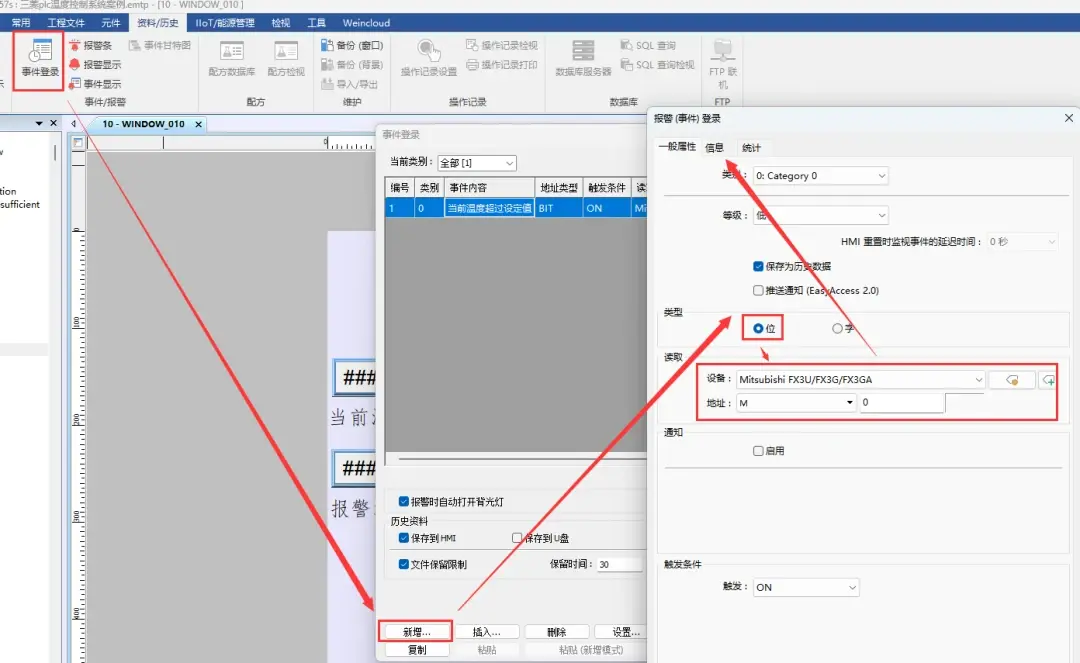The width and height of the screenshot is (1080, 663).
Task: Open the 配方数据库 recipe database
Action: [231, 58]
